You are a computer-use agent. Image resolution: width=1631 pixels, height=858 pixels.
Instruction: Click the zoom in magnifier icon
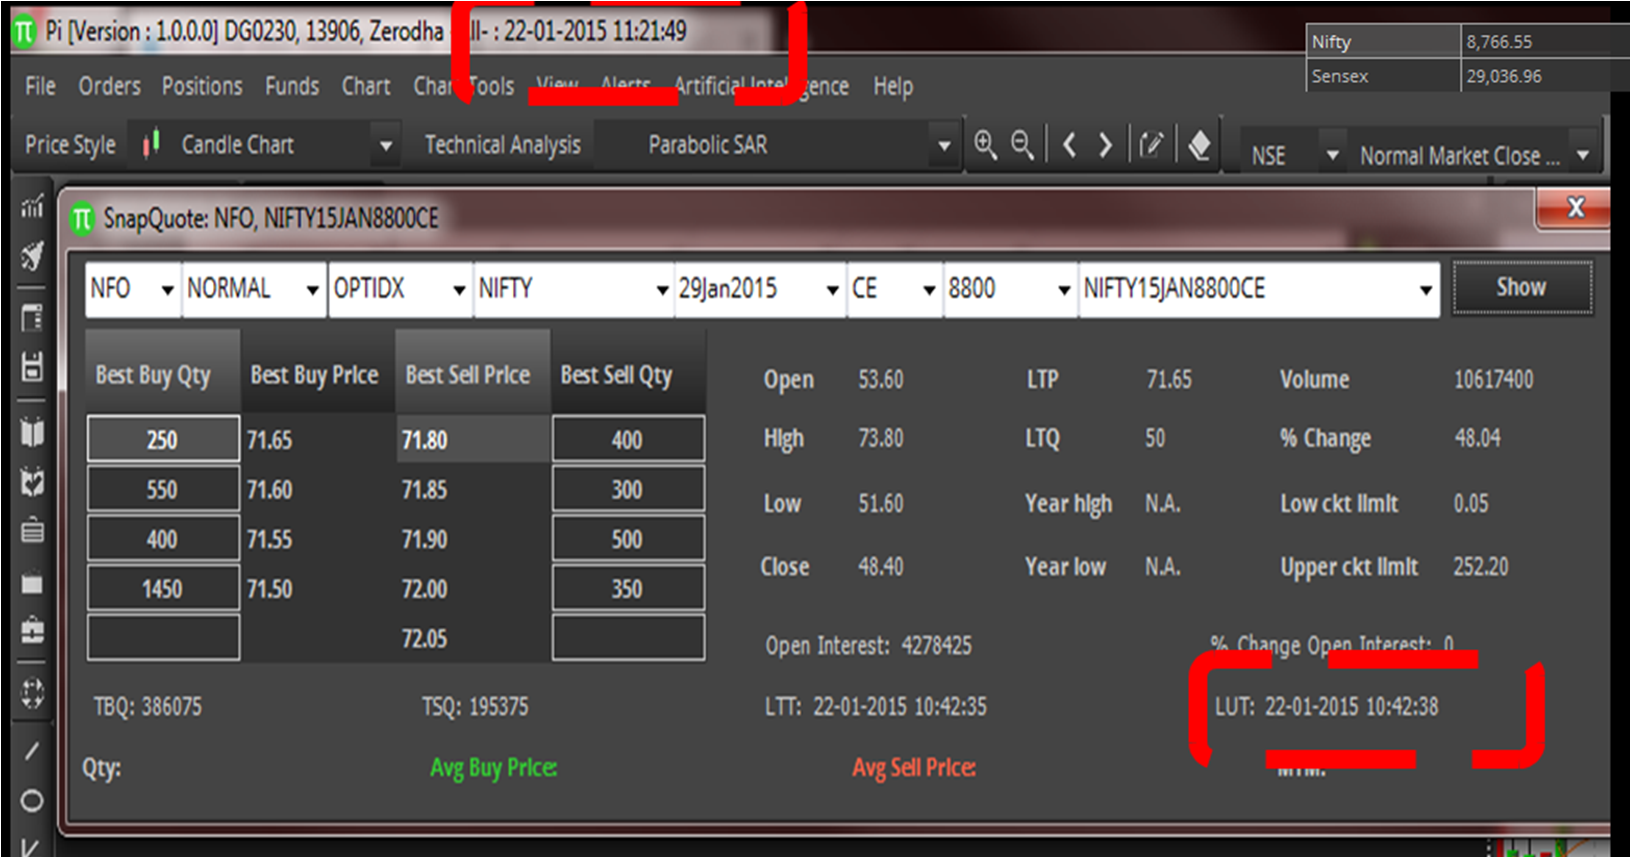coord(985,145)
